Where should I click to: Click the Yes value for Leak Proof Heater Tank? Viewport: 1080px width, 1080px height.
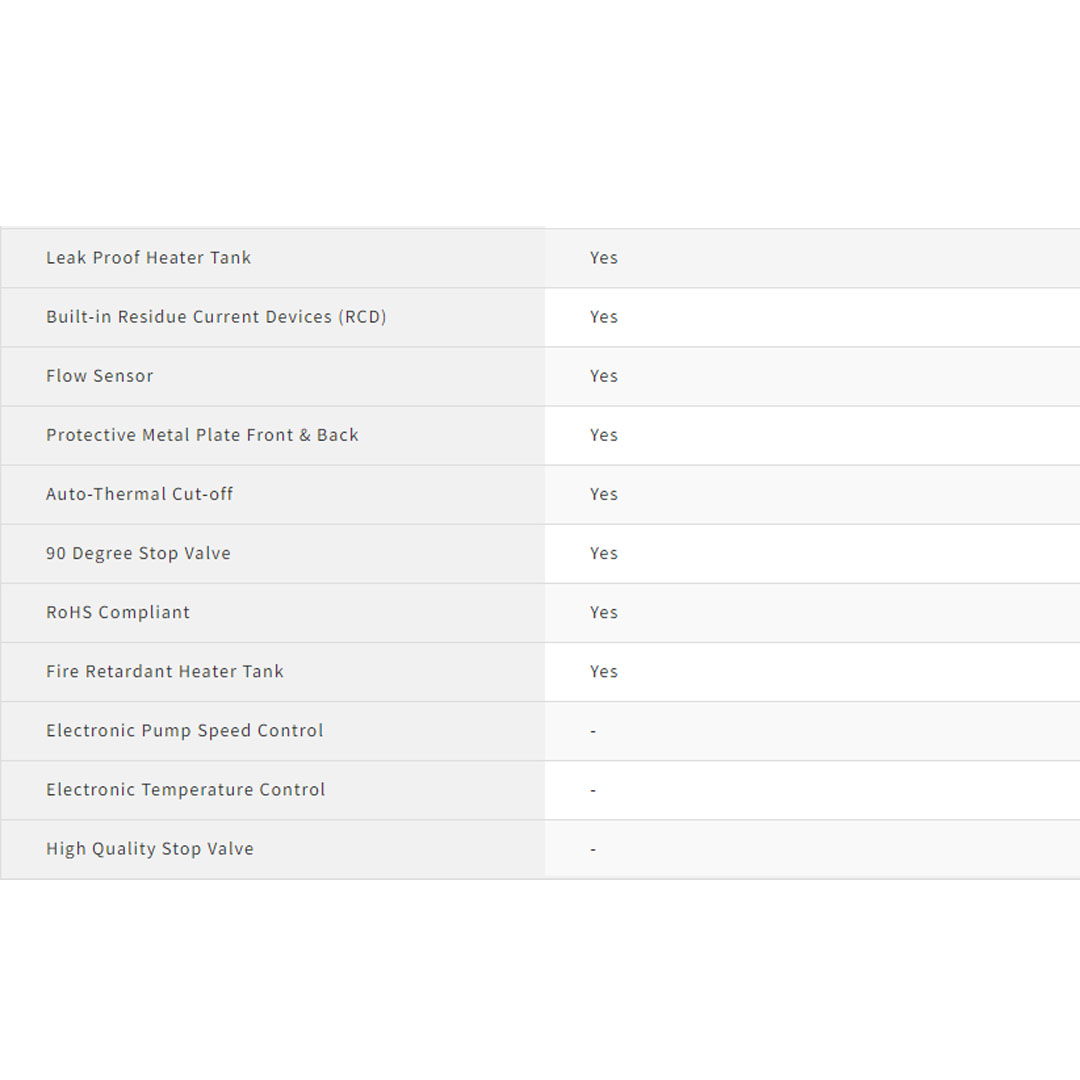[x=604, y=258]
